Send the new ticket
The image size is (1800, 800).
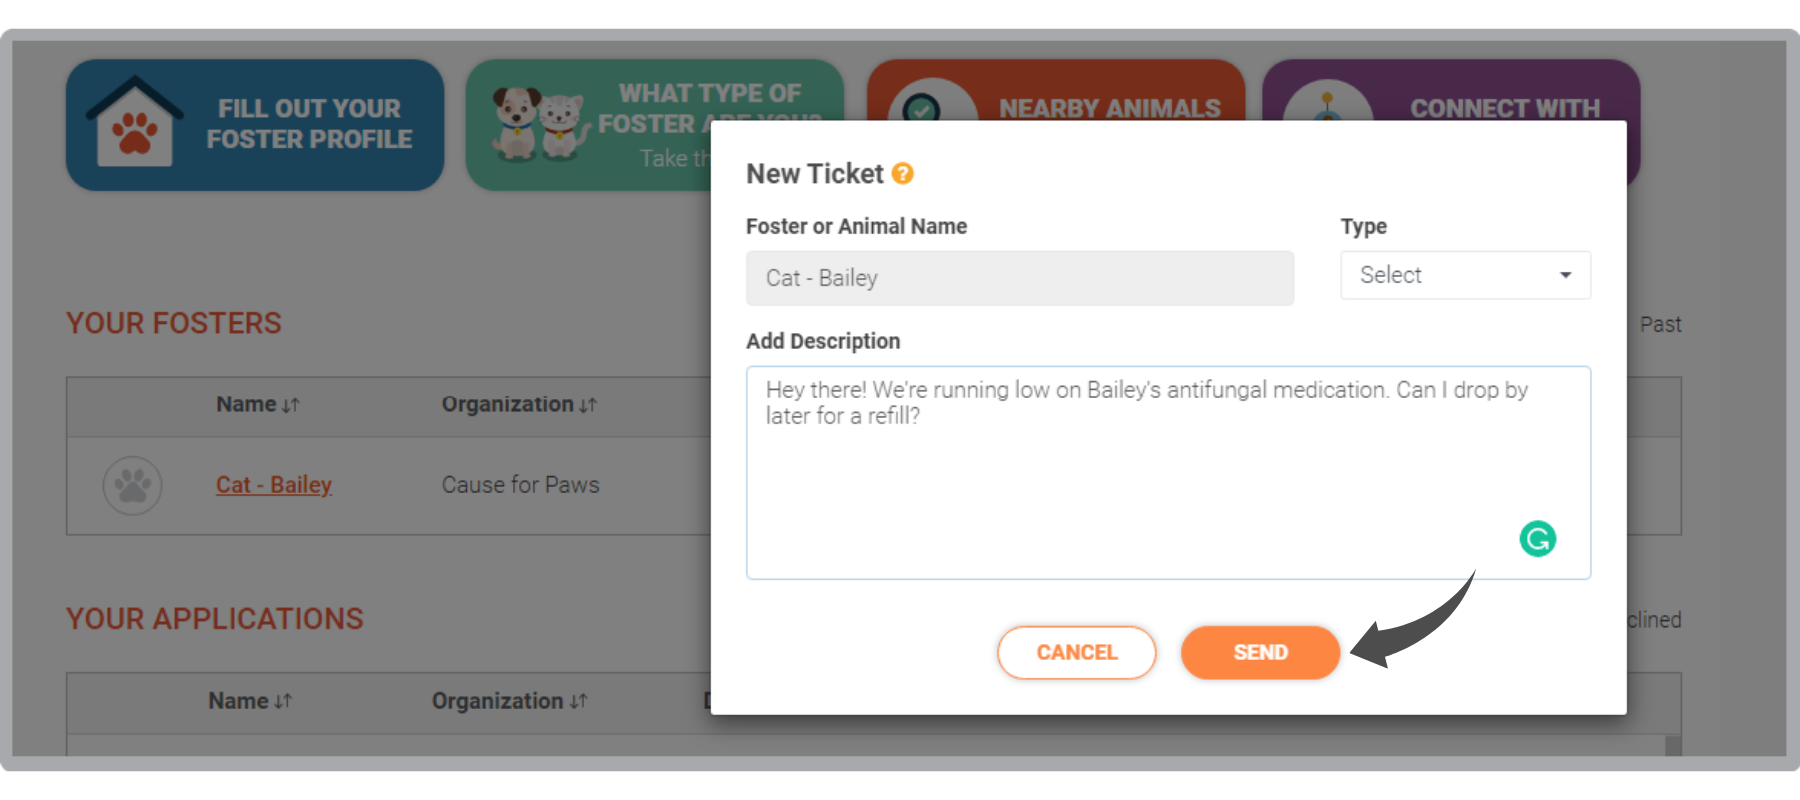(1260, 652)
